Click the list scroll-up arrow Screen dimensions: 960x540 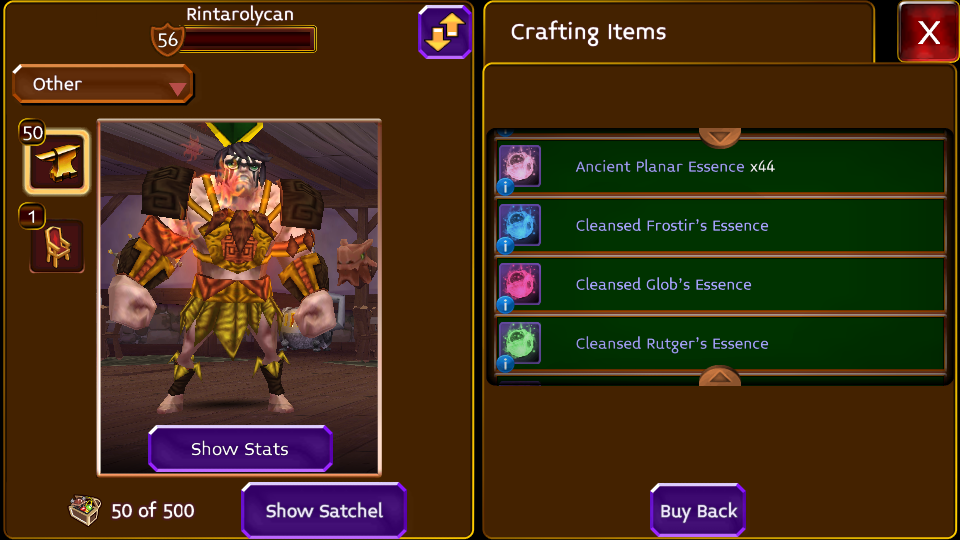[719, 137]
